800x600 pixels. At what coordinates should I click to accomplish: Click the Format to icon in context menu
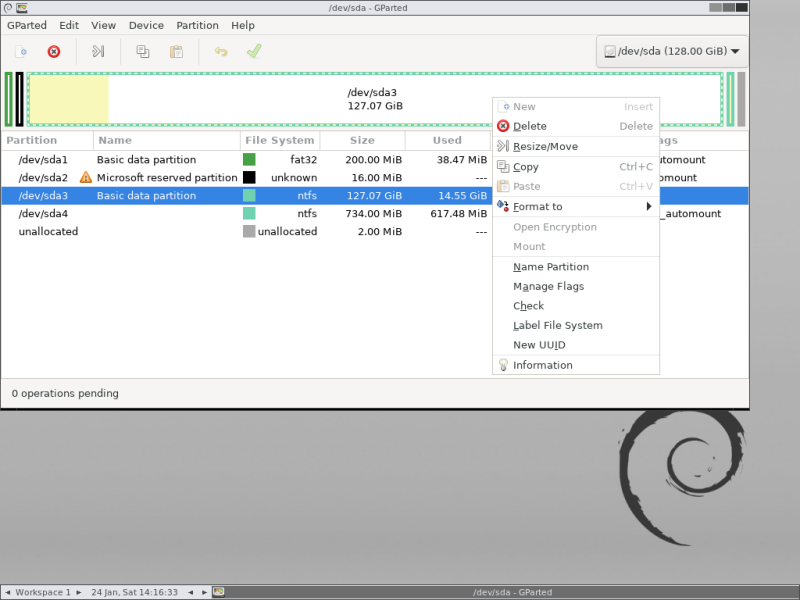click(x=503, y=206)
